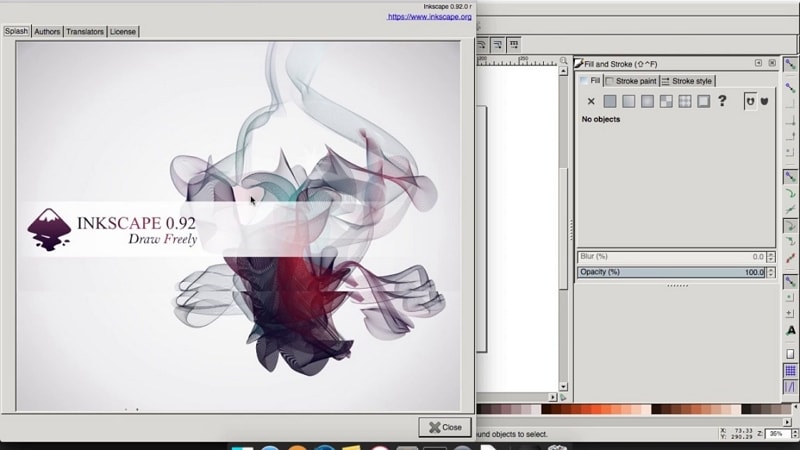The width and height of the screenshot is (800, 450).
Task: Choose nonzero solid fill rule icon
Action: [x=764, y=101]
